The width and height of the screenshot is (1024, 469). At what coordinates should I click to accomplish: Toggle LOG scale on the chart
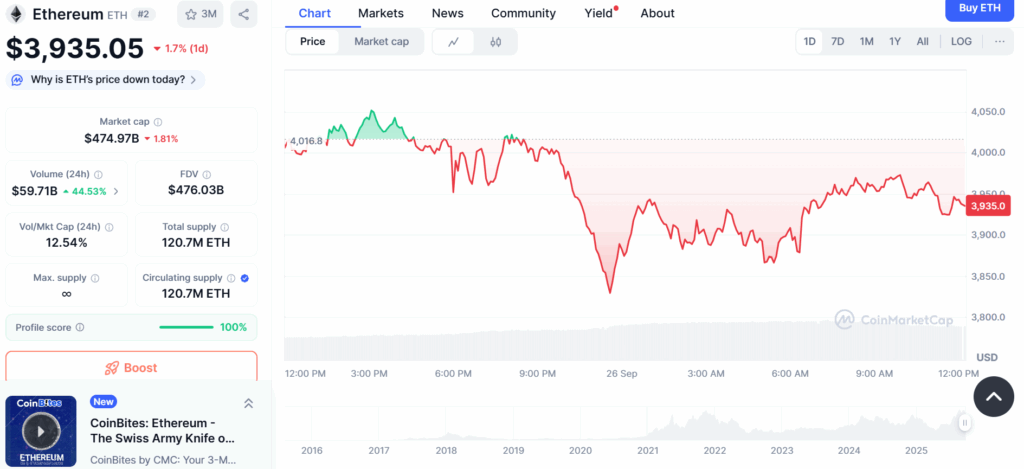pos(960,42)
